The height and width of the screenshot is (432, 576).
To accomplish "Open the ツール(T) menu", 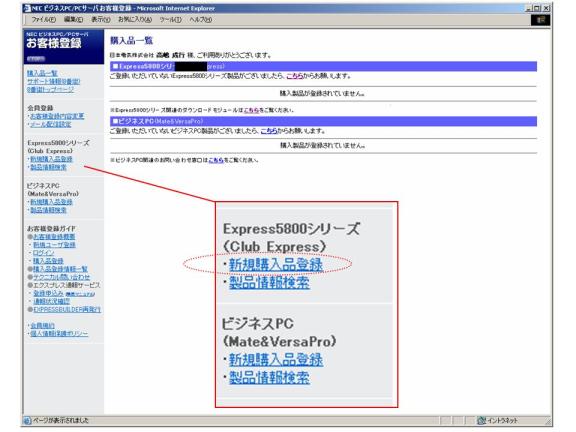I will point(170,19).
